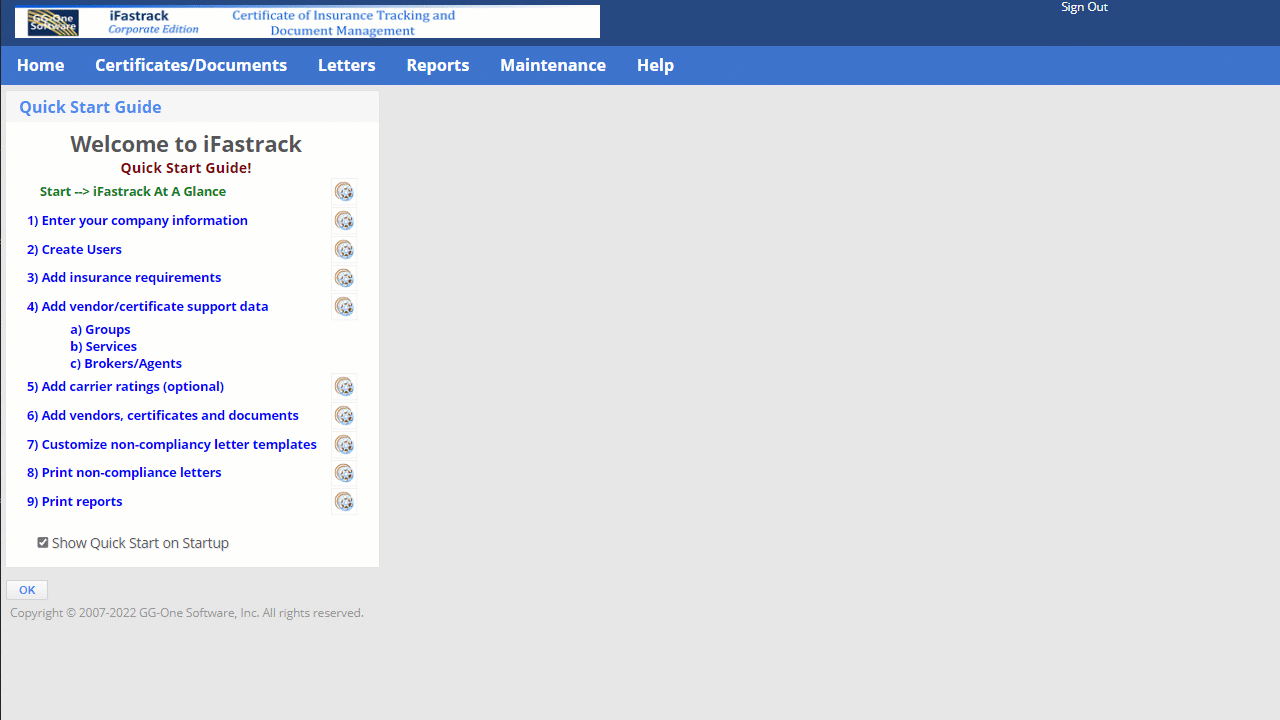
Task: Click the Quick Start Guide panel title
Action: [90, 107]
